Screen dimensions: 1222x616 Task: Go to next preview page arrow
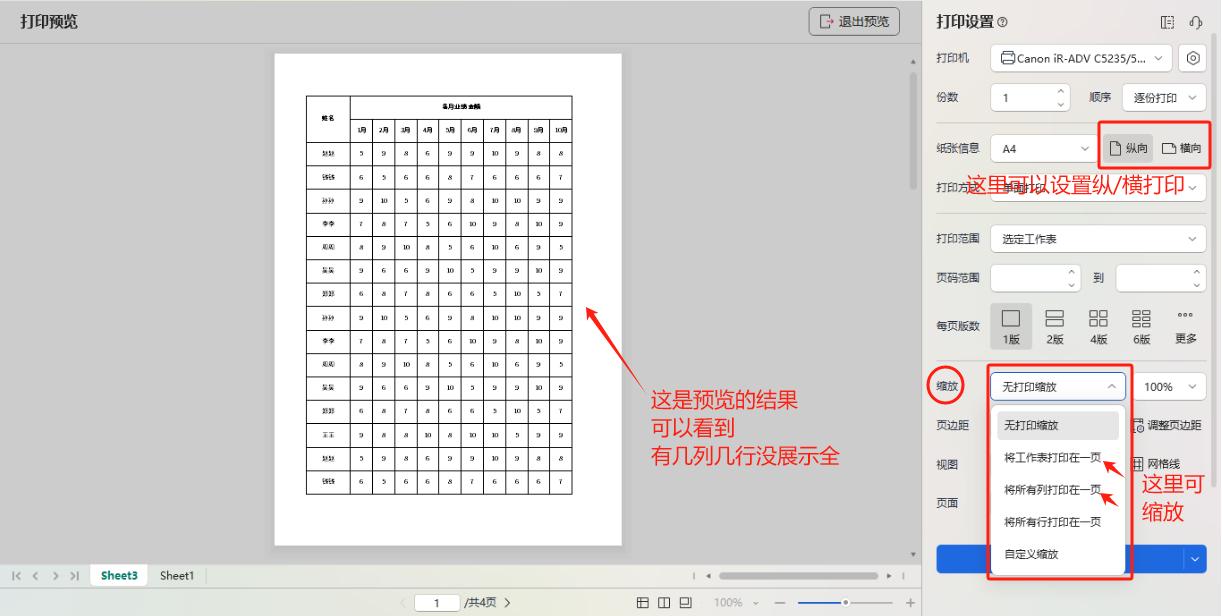click(x=507, y=603)
